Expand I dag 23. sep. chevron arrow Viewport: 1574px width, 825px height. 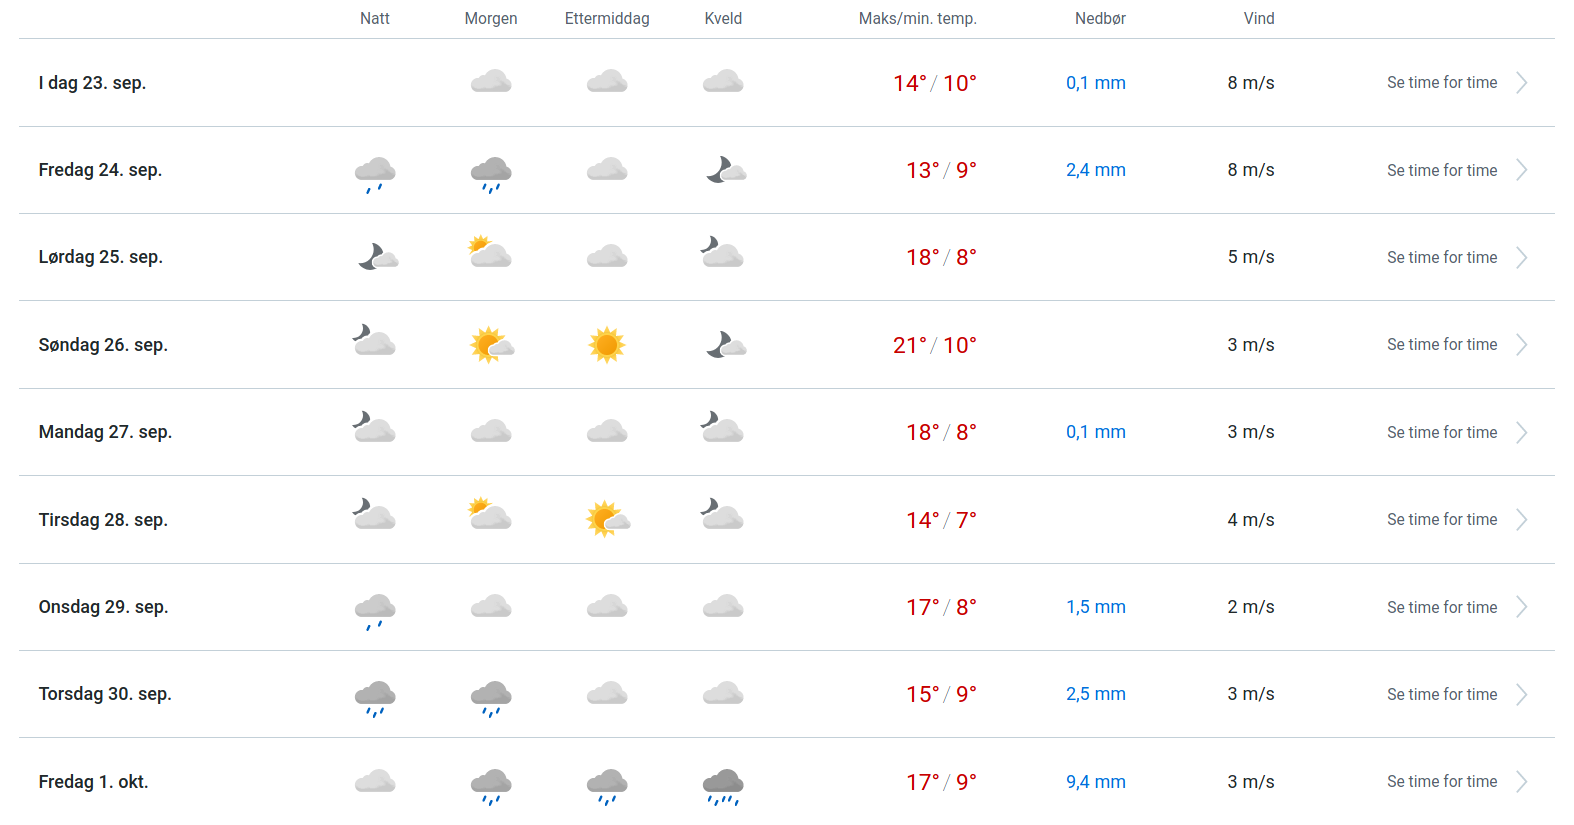1521,83
